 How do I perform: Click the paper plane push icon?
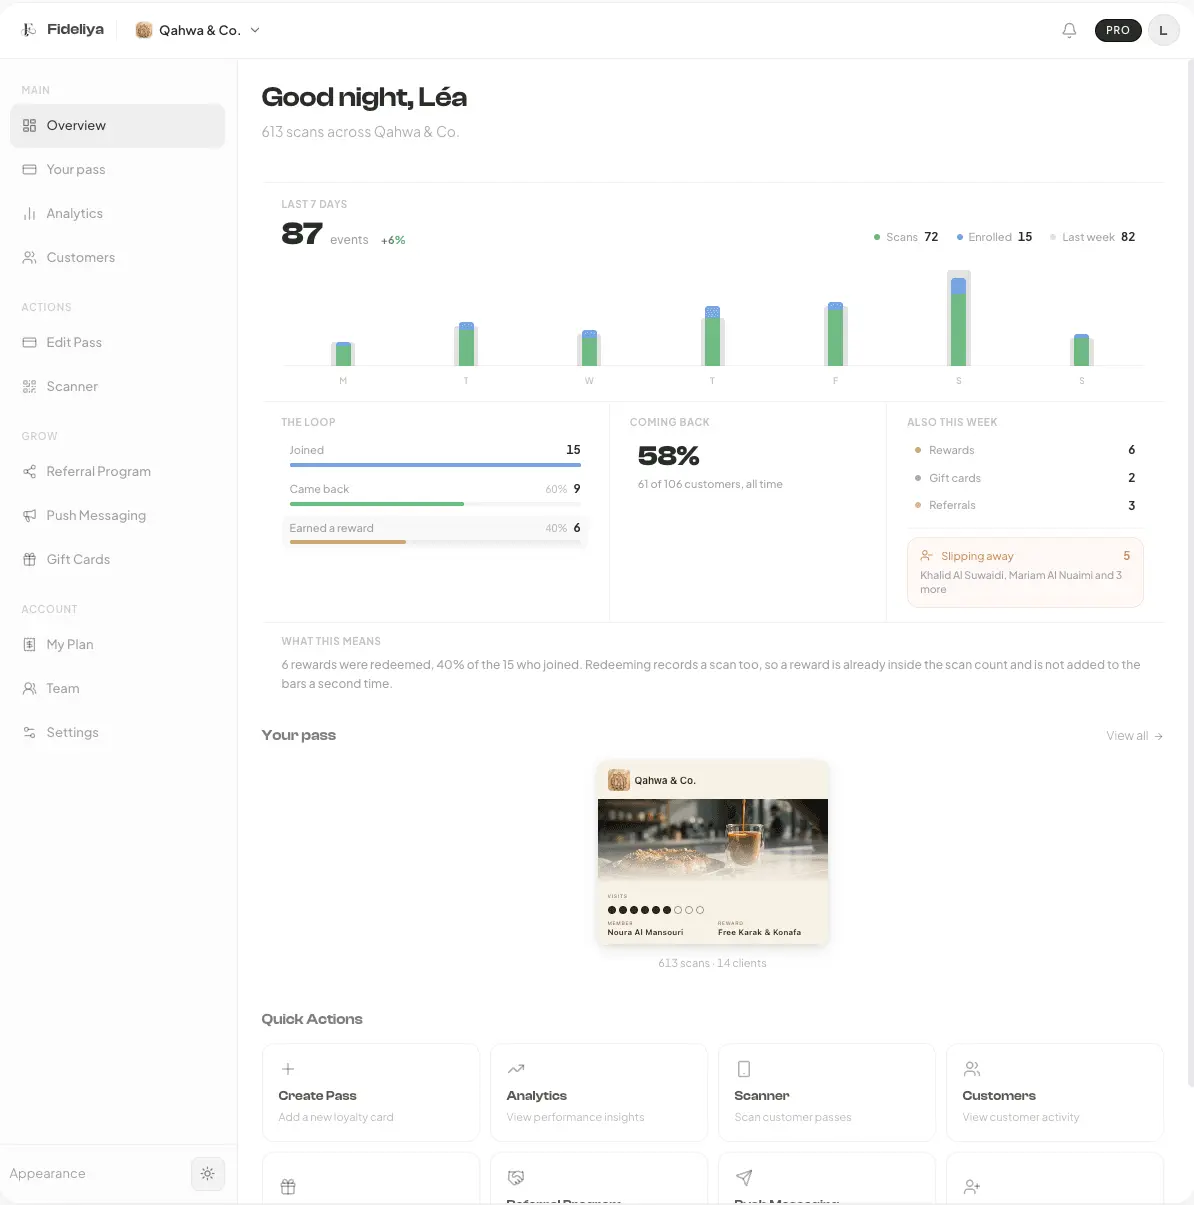(744, 1178)
